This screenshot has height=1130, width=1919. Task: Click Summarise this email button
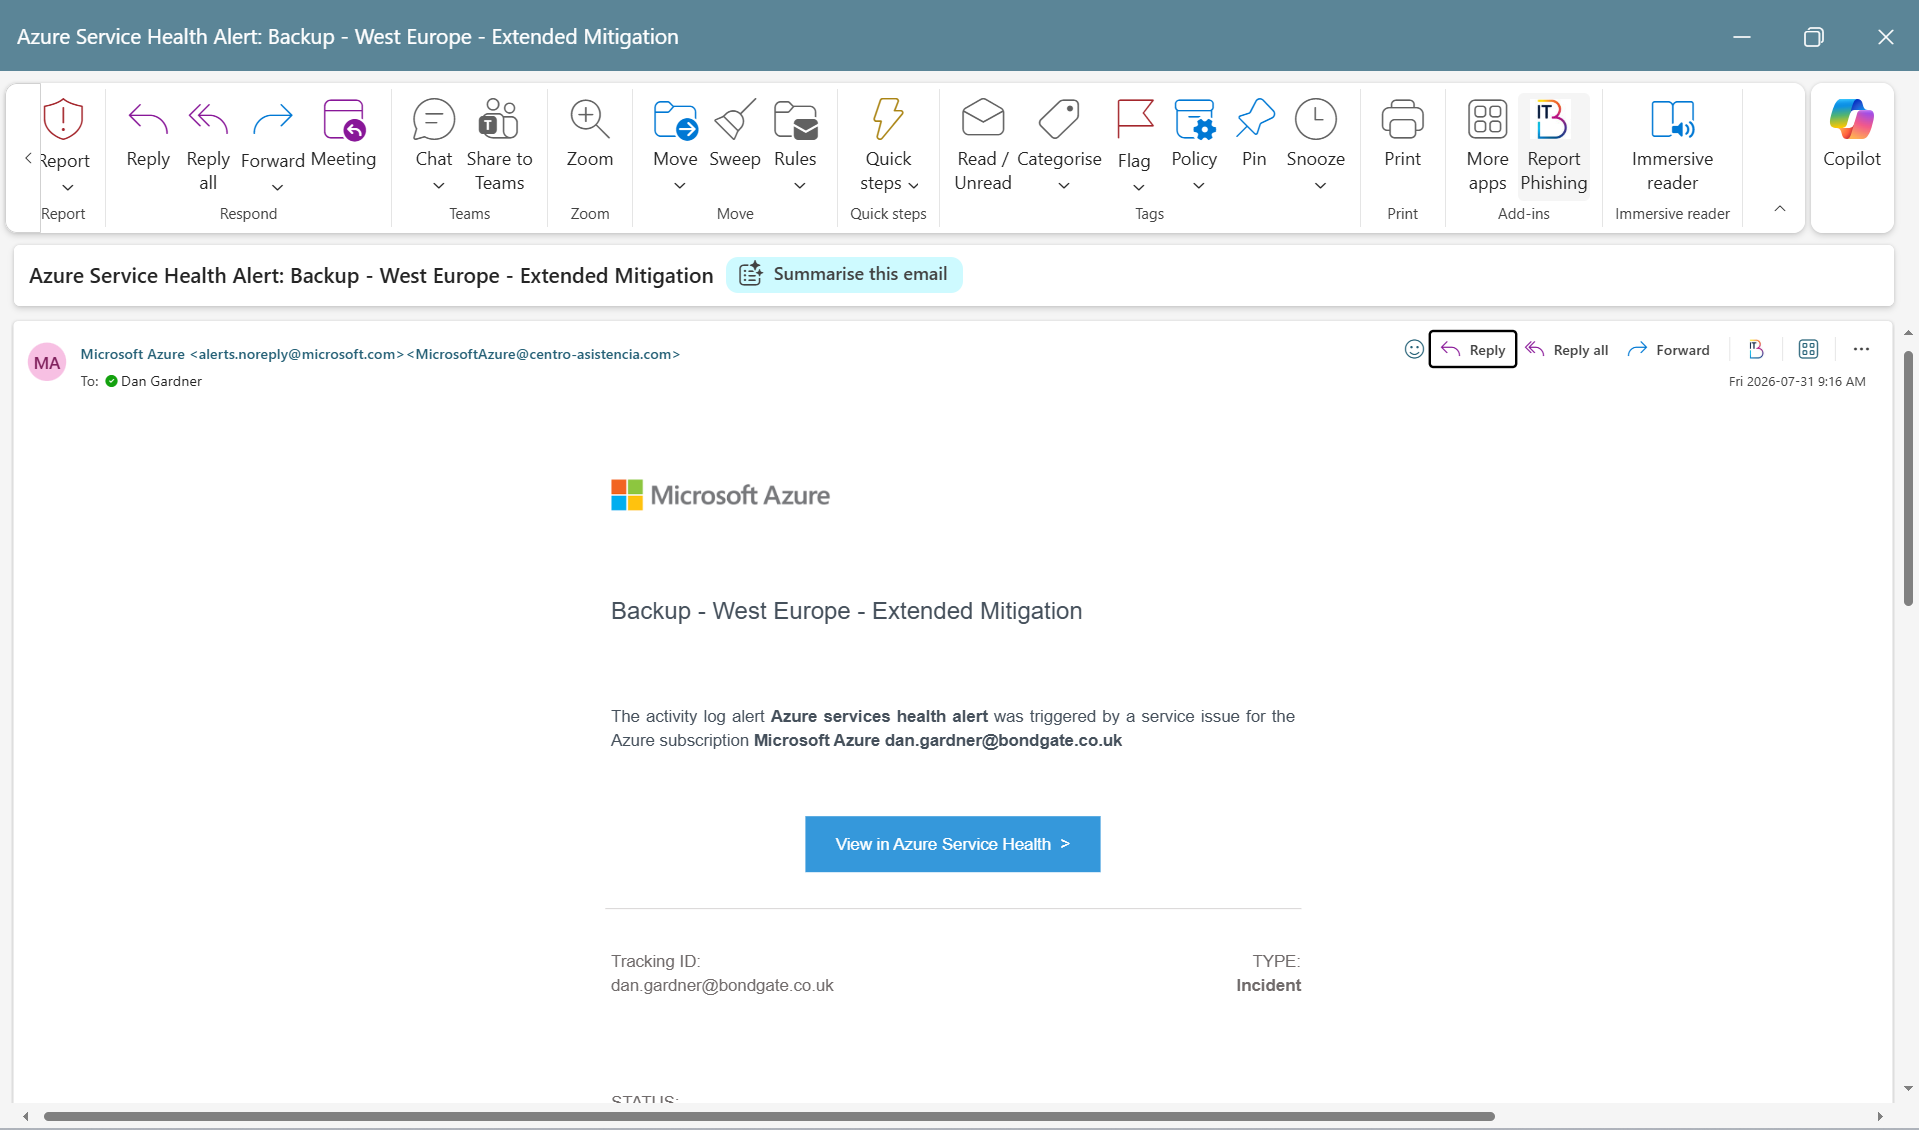coord(844,275)
